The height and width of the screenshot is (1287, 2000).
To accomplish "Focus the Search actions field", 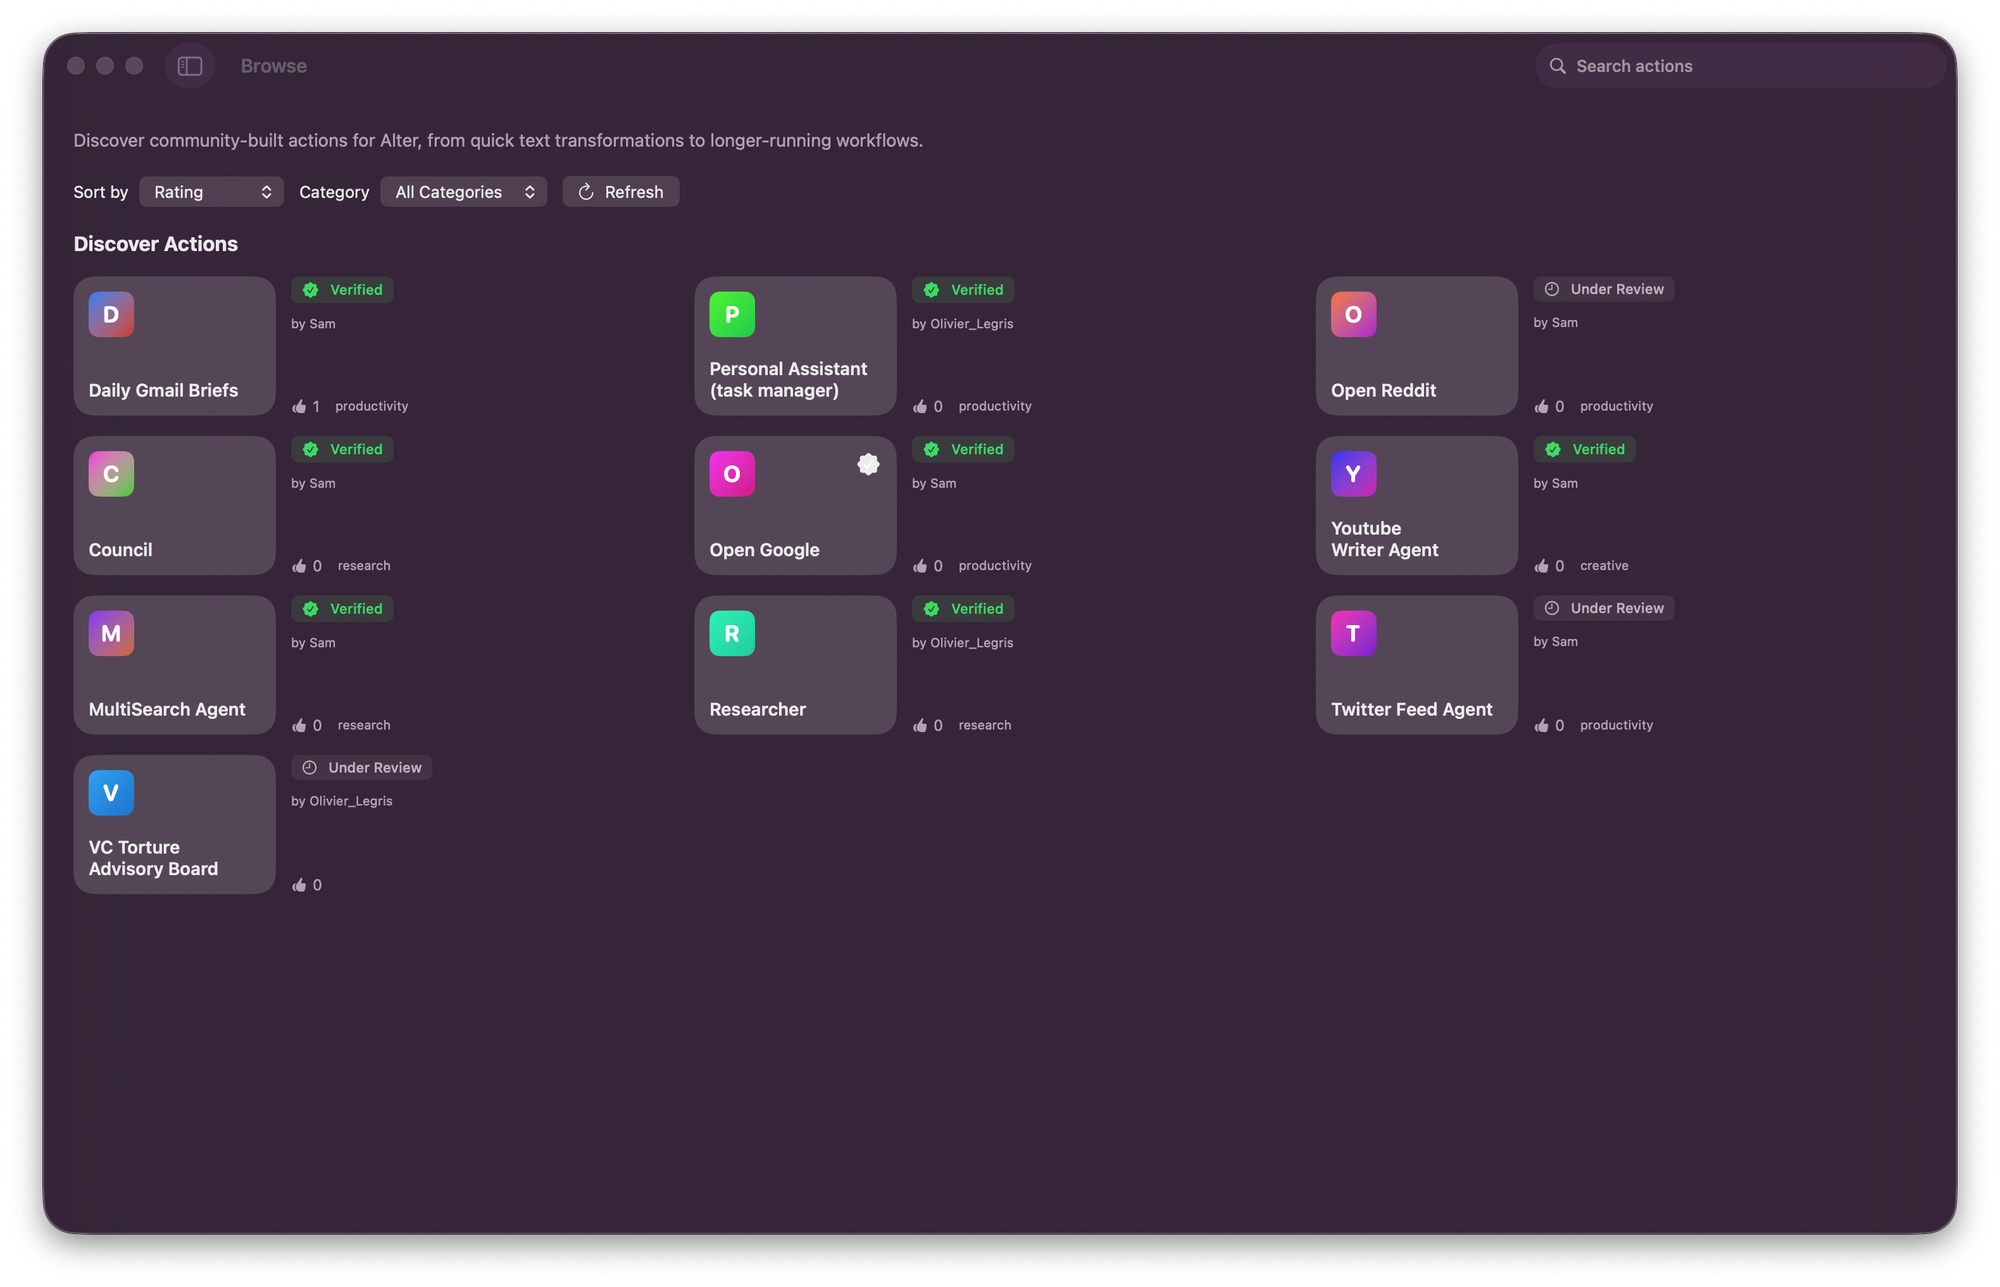I will tap(1740, 66).
